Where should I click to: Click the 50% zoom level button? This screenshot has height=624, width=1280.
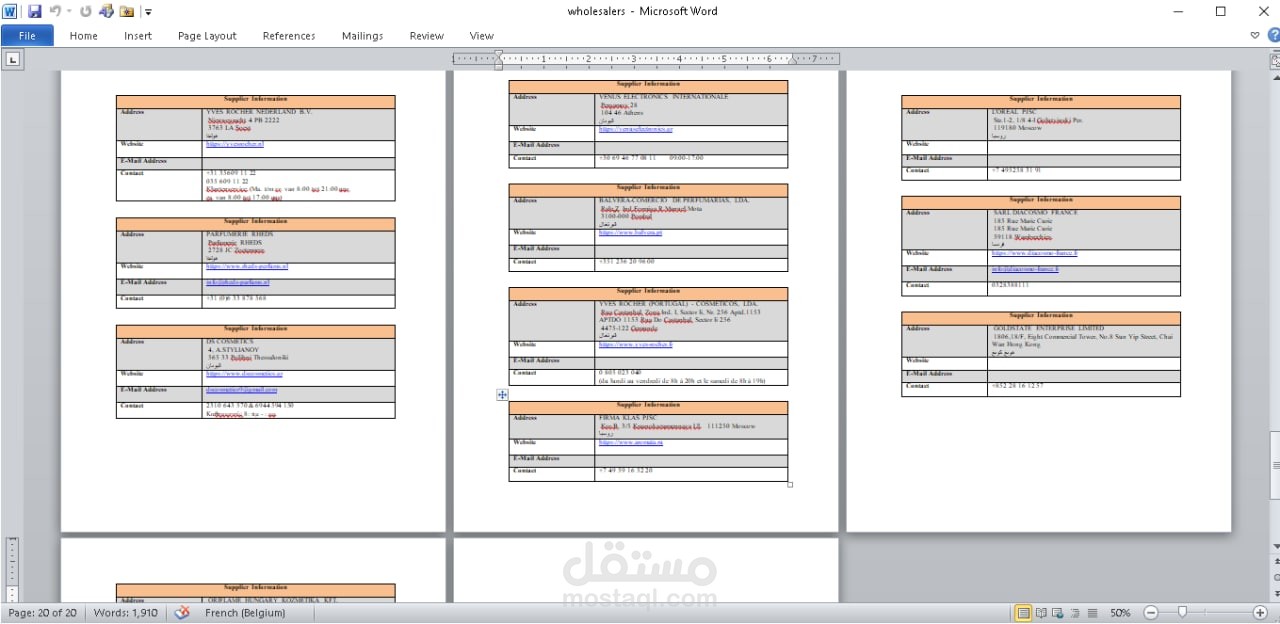pyautogui.click(x=1120, y=613)
